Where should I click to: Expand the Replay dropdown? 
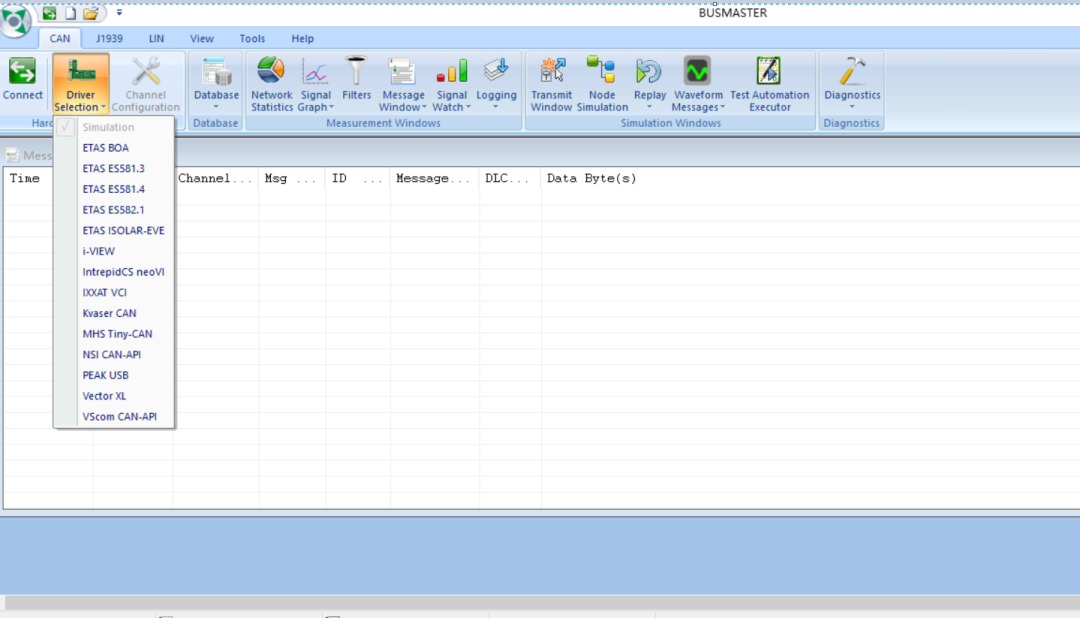(x=650, y=107)
